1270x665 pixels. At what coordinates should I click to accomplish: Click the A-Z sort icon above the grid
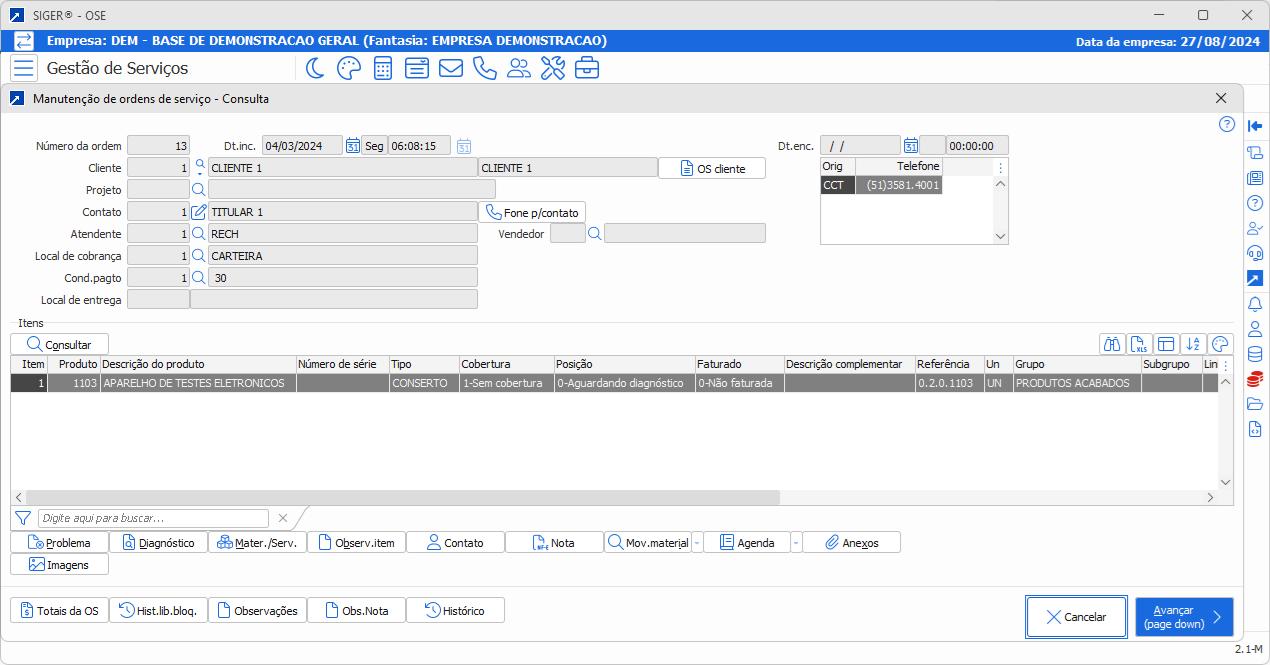[1193, 344]
